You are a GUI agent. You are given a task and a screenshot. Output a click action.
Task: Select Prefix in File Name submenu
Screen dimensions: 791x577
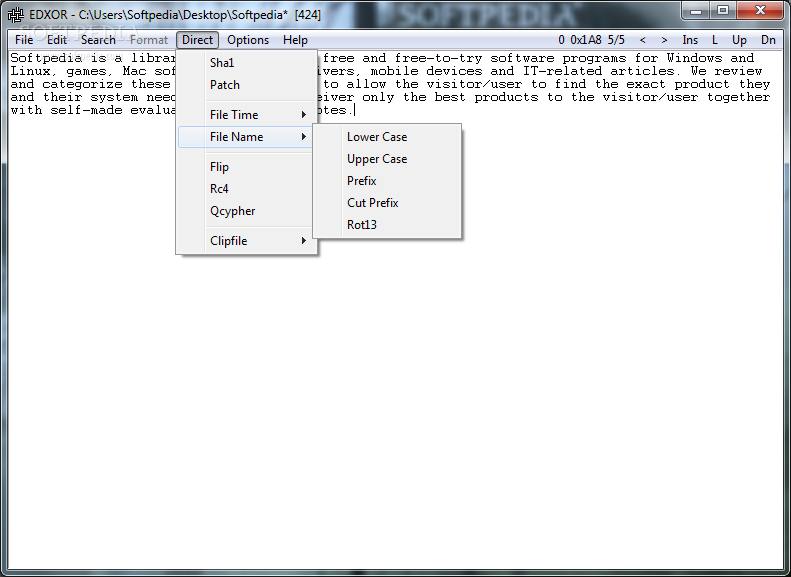[x=387, y=181]
